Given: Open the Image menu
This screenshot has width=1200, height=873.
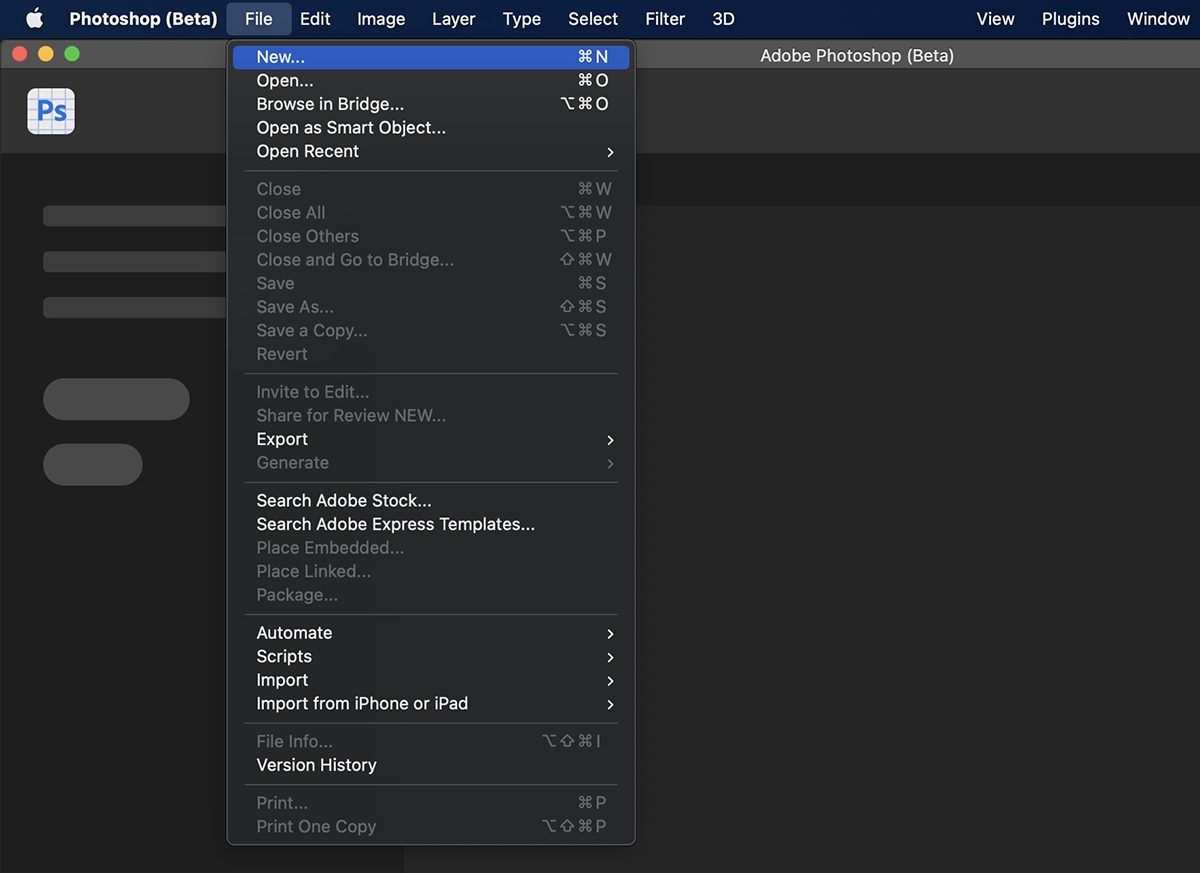Looking at the screenshot, I should pyautogui.click(x=381, y=18).
